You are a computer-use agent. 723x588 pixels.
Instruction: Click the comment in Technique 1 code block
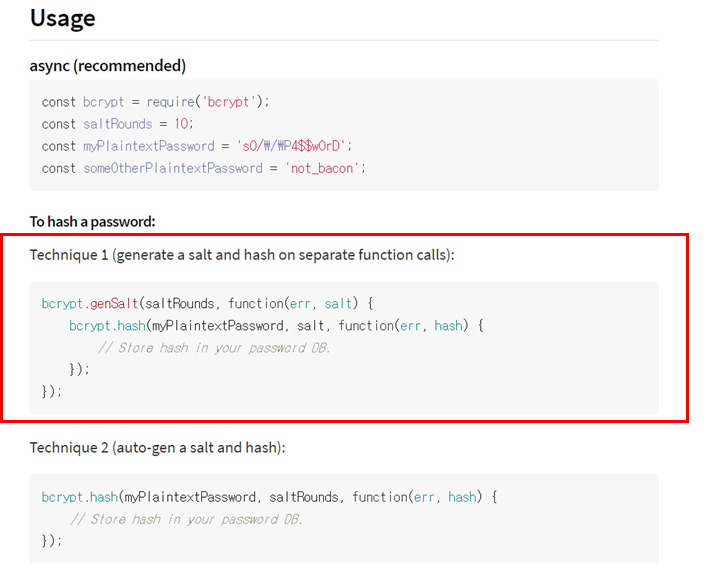(x=213, y=348)
